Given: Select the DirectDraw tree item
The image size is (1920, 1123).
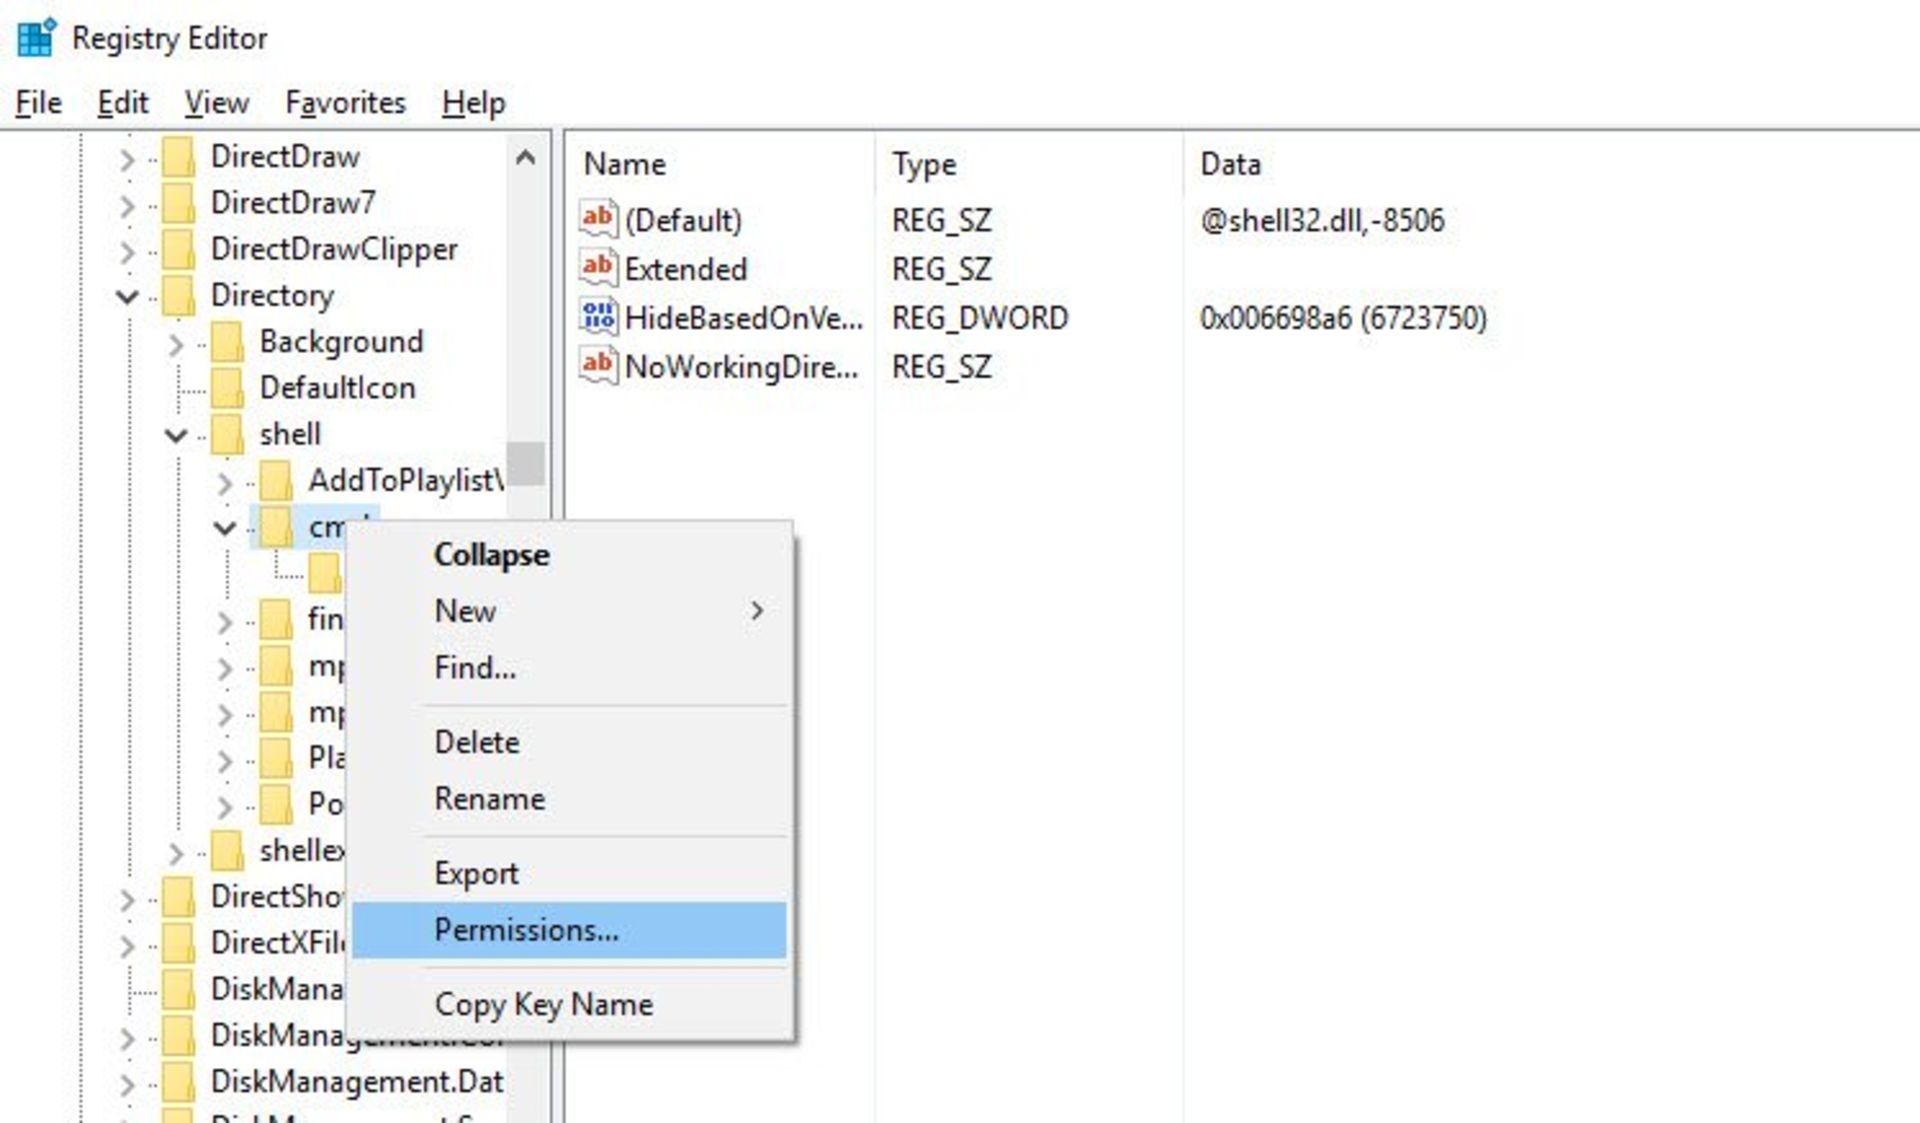Looking at the screenshot, I should (x=285, y=157).
